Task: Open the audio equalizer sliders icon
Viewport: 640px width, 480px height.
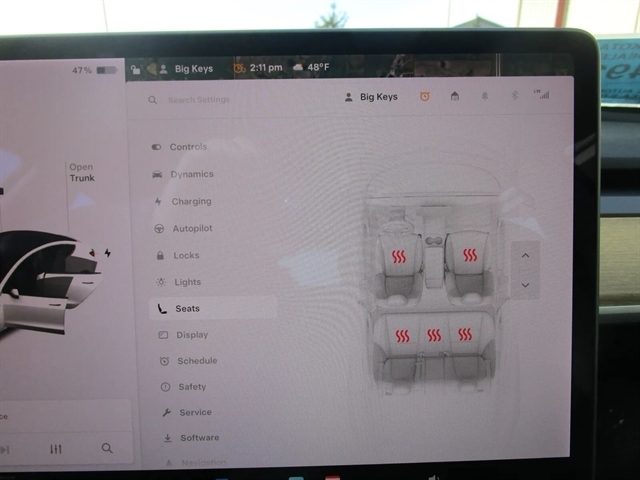Action: (x=56, y=449)
